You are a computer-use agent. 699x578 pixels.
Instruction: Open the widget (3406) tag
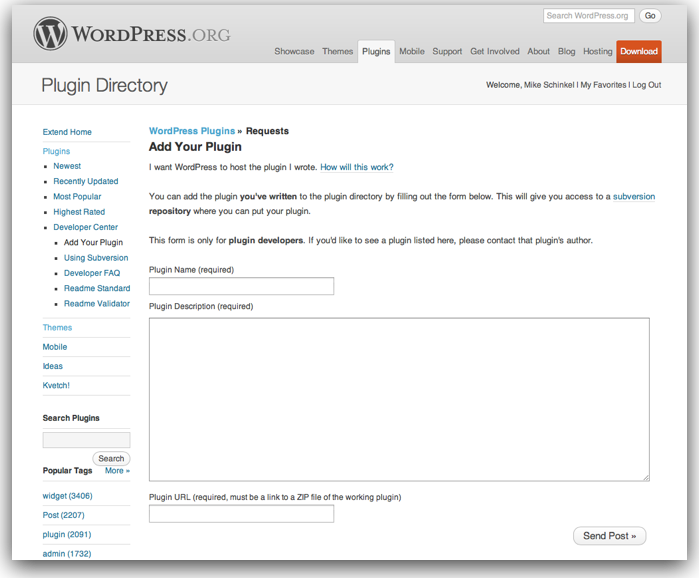pyautogui.click(x=67, y=496)
